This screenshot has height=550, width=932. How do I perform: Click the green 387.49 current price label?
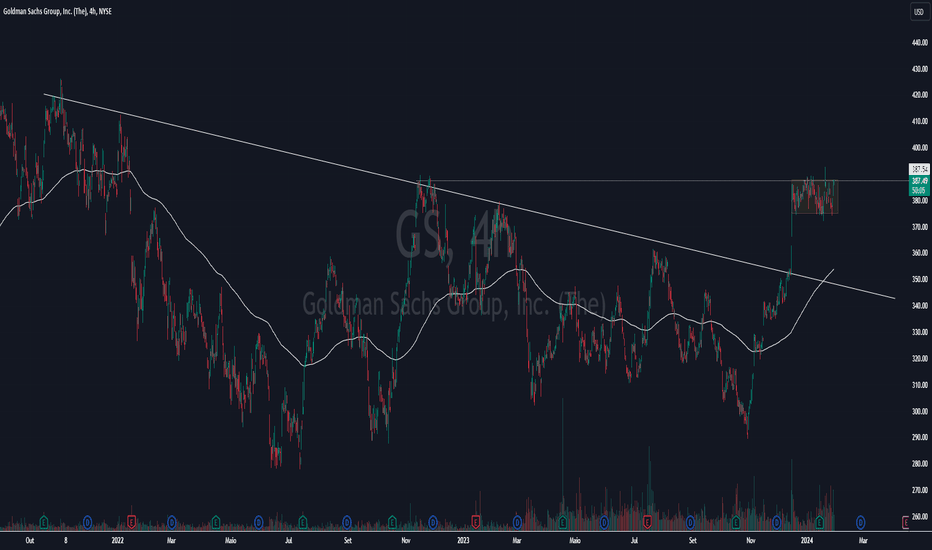point(917,181)
